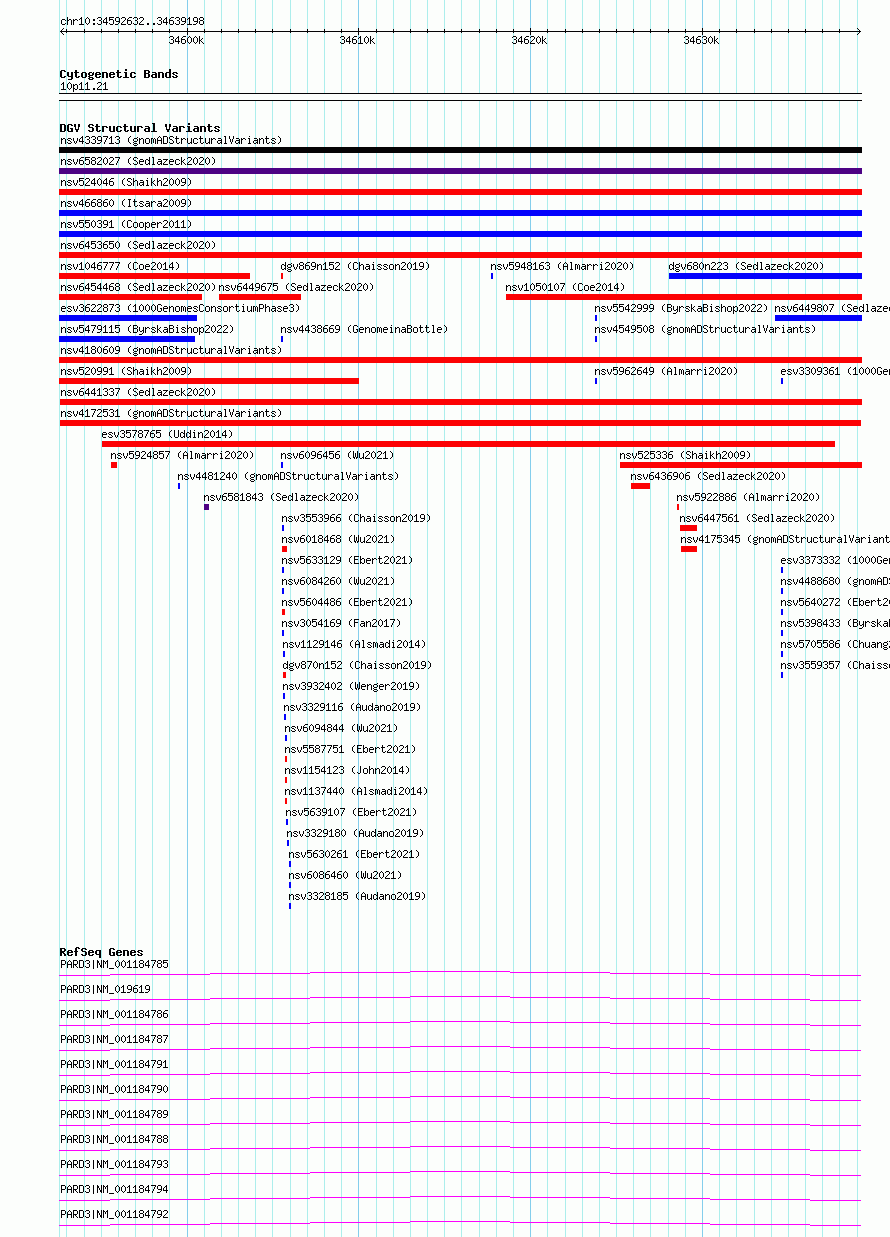Click dgv680n223 (Sedlazeck2020) blue bar

click(x=765, y=276)
